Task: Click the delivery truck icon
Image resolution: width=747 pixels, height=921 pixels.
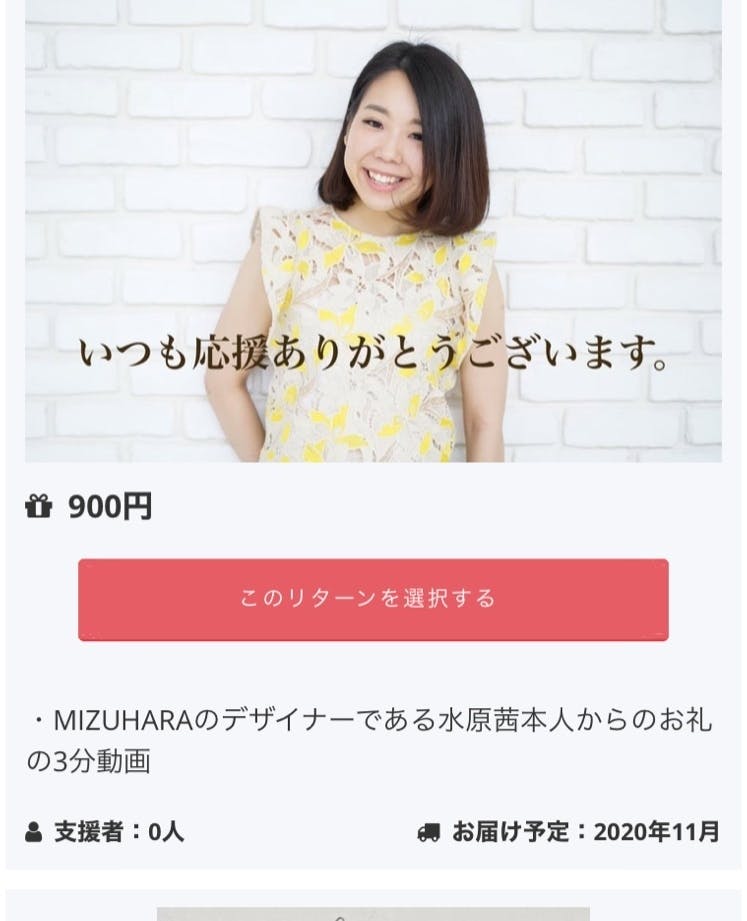Action: coord(428,833)
